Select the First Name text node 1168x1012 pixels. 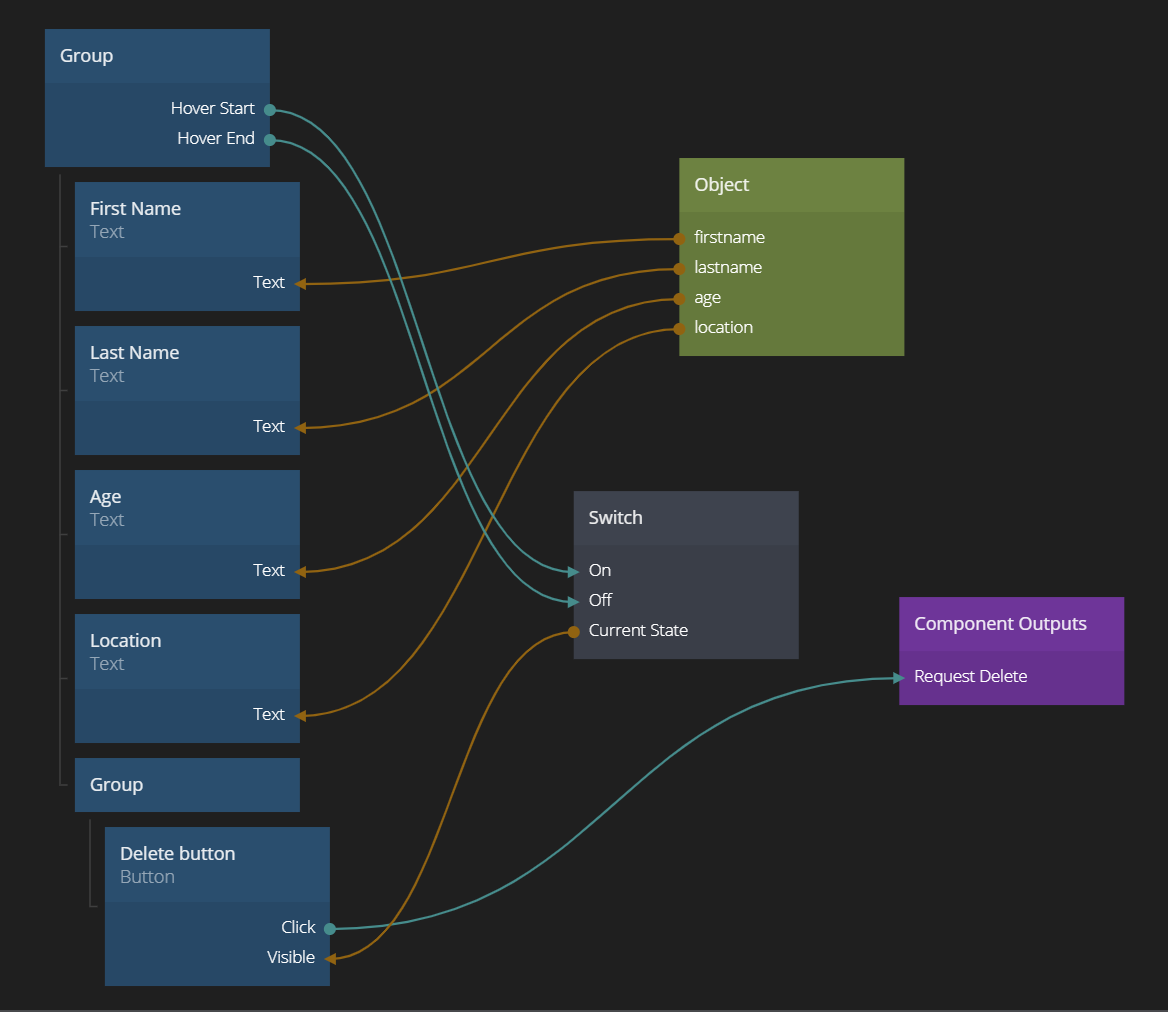coord(187,220)
